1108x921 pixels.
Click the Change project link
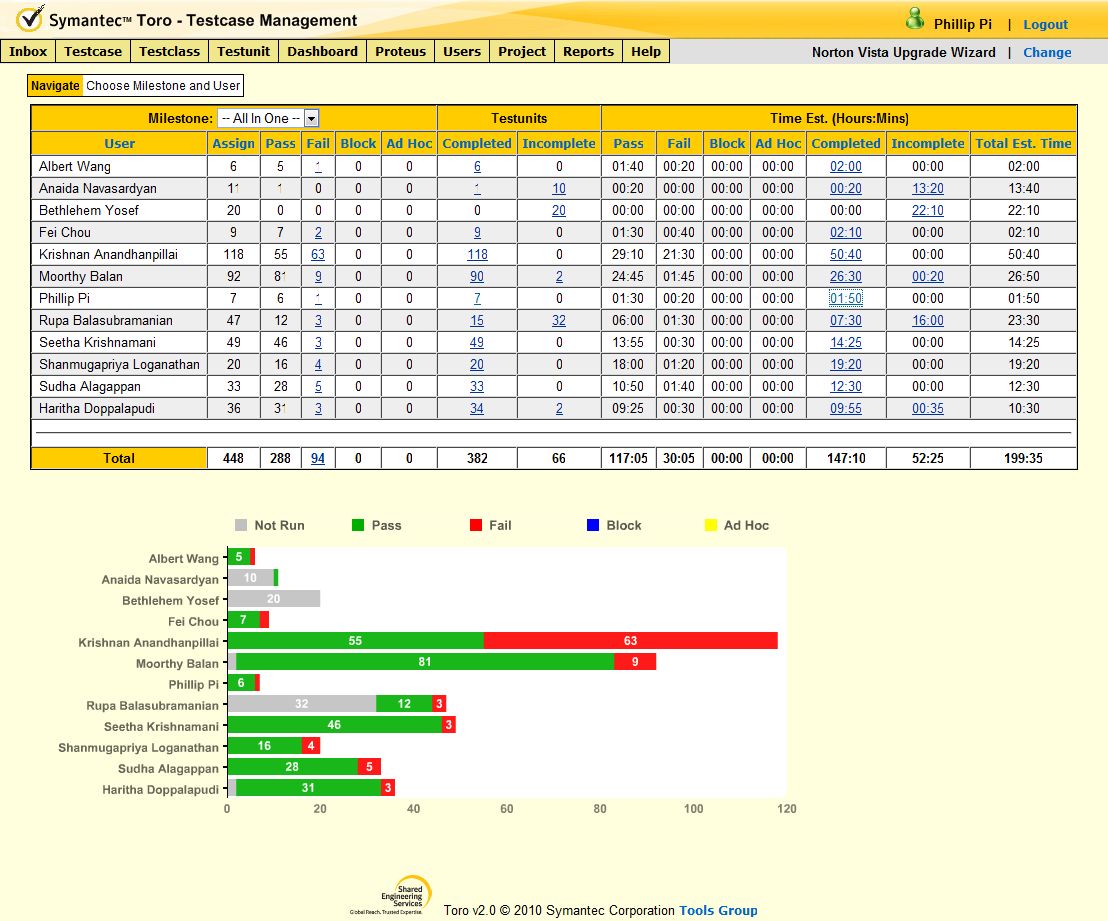(x=1046, y=52)
